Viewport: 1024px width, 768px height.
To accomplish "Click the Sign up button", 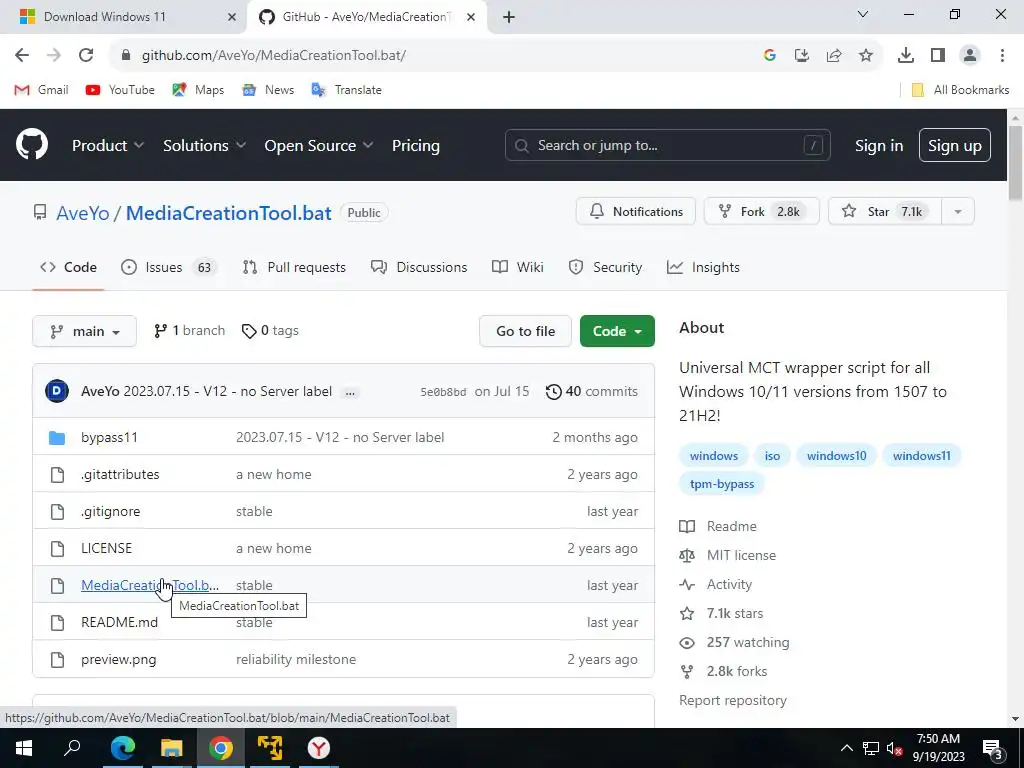I will coord(955,145).
